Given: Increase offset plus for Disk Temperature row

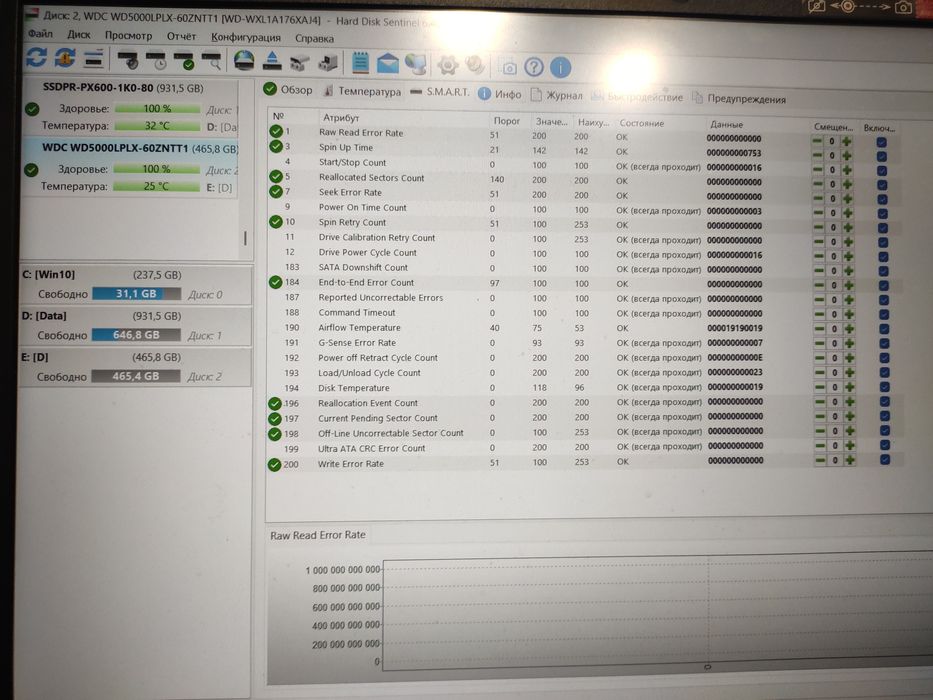Looking at the screenshot, I should 849,388.
